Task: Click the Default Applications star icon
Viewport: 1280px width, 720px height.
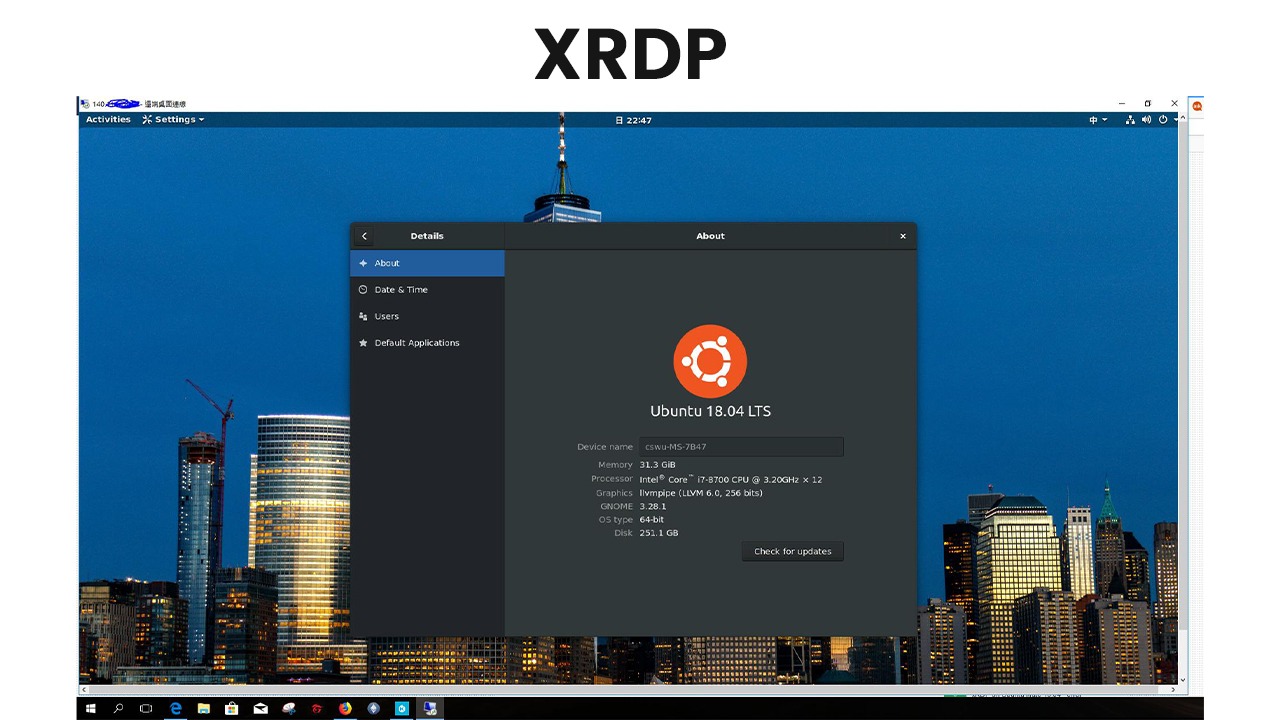Action: (362, 342)
